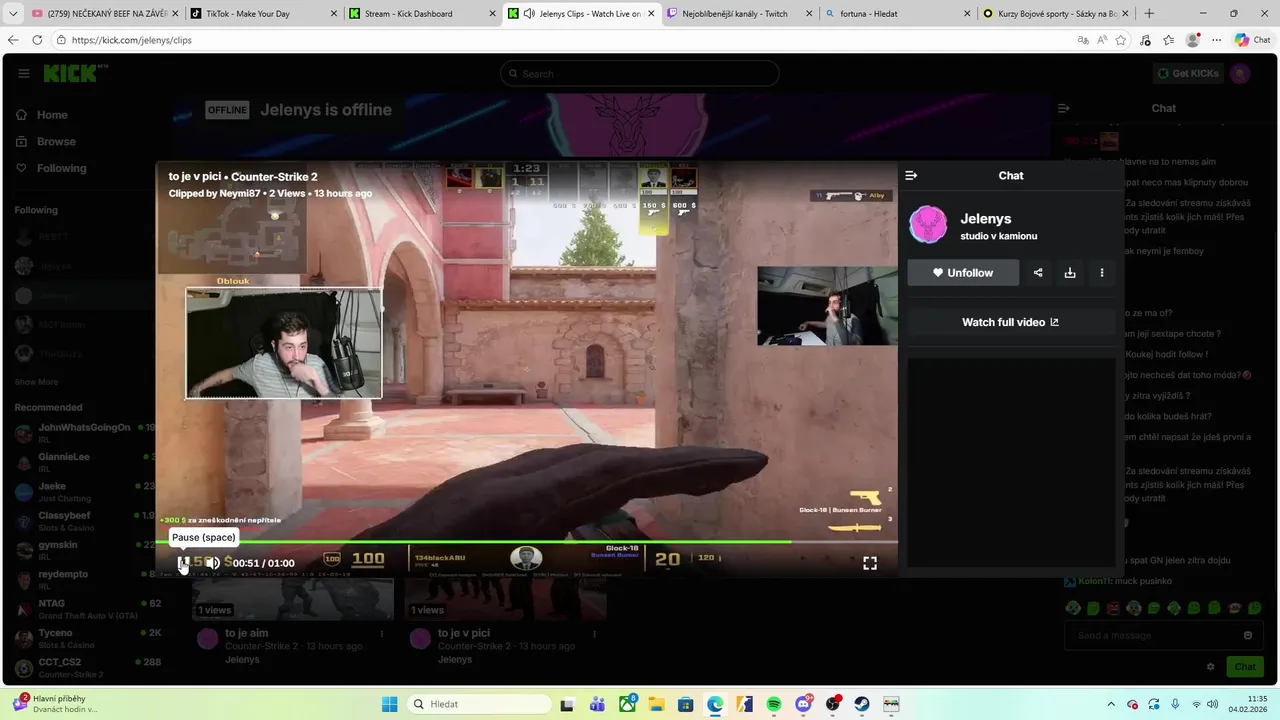Switch to the fortuna - Hledat tab
1280x720 pixels.
click(x=895, y=14)
